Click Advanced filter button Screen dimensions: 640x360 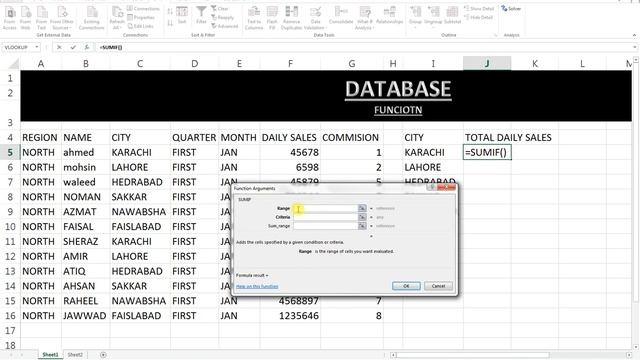click(224, 26)
